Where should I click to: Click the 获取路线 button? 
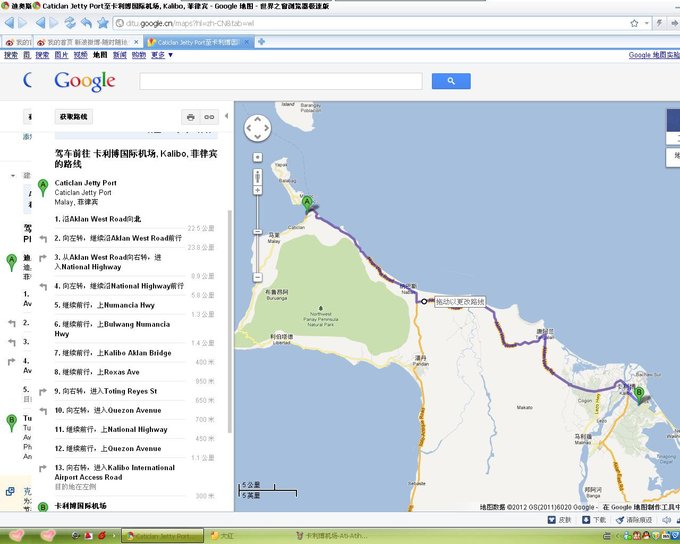[x=74, y=117]
